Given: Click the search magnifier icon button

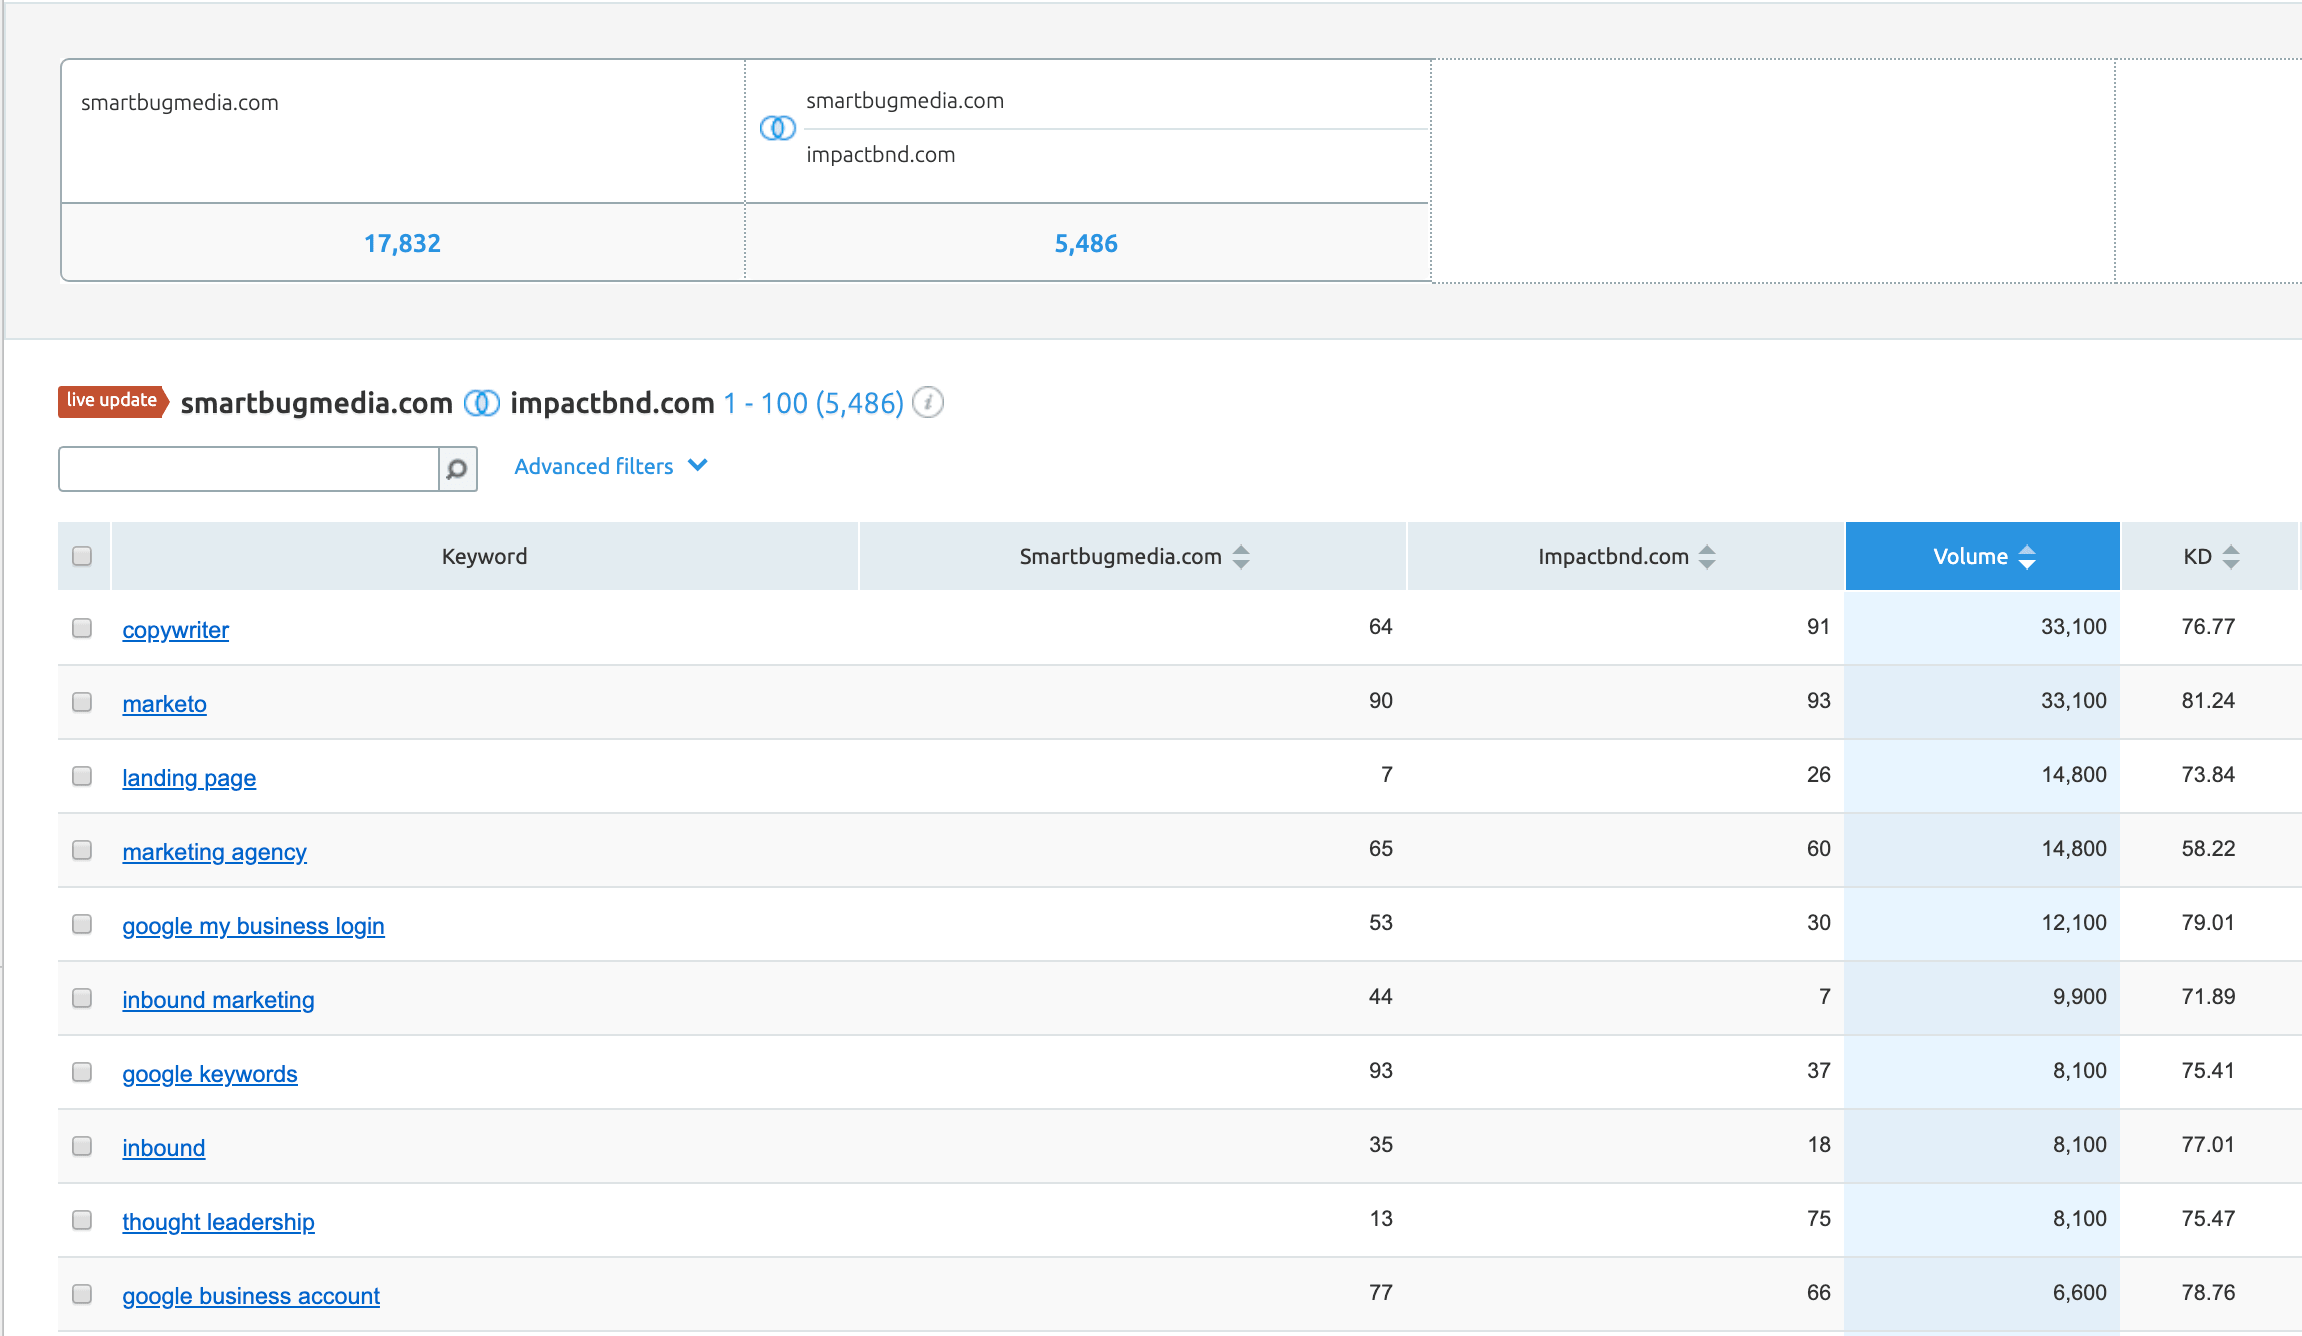Looking at the screenshot, I should coord(457,469).
